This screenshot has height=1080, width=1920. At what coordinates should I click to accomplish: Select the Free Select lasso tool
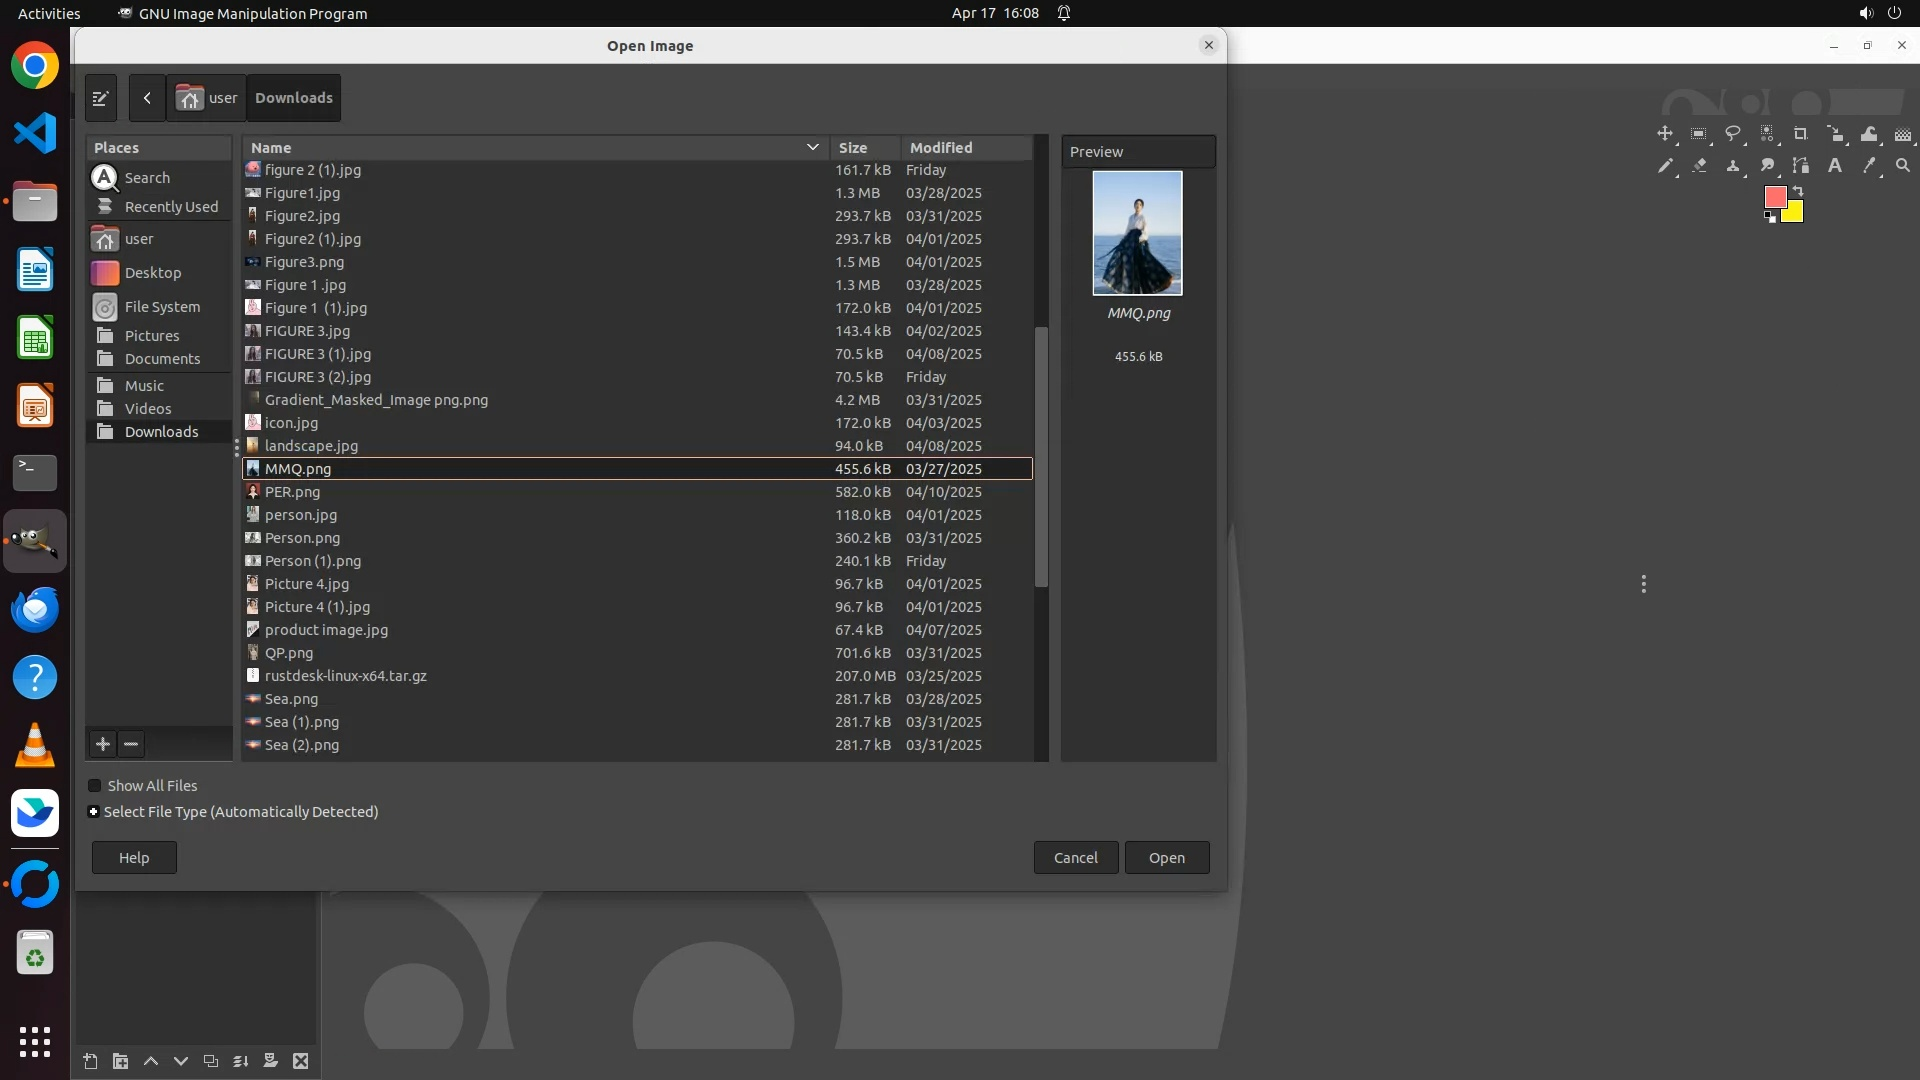[1733, 134]
